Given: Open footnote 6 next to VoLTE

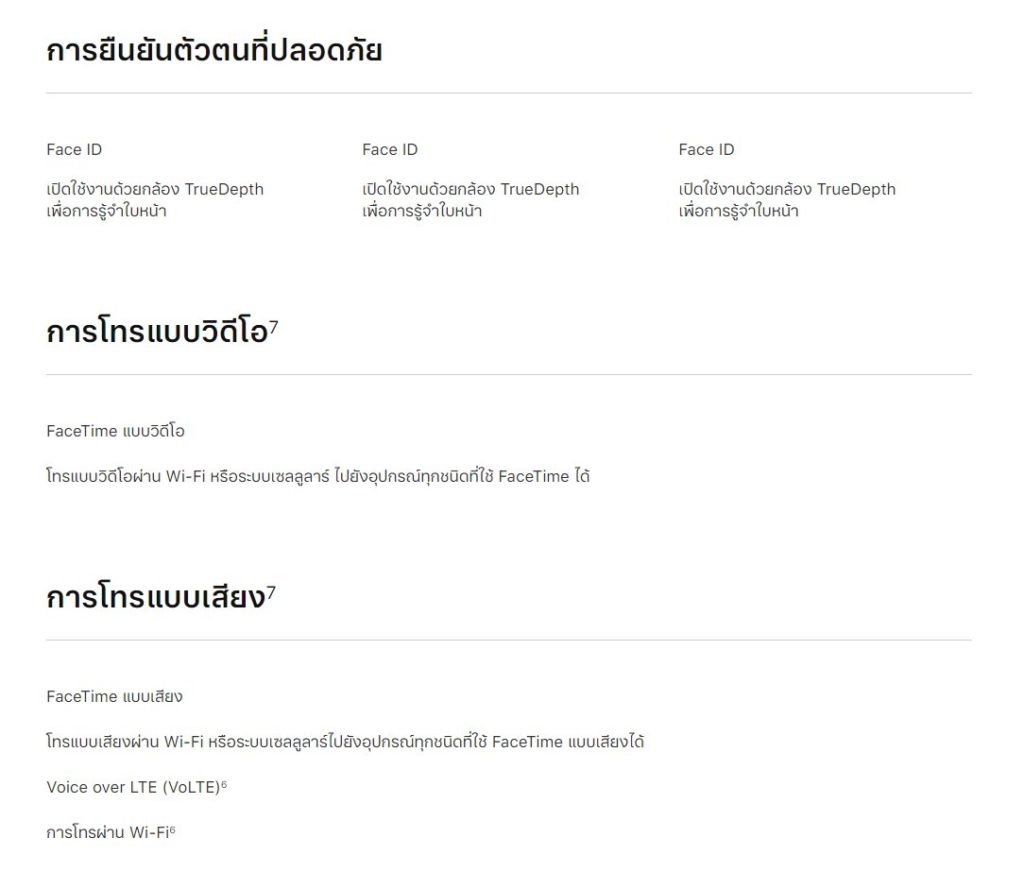Looking at the screenshot, I should click(x=224, y=784).
